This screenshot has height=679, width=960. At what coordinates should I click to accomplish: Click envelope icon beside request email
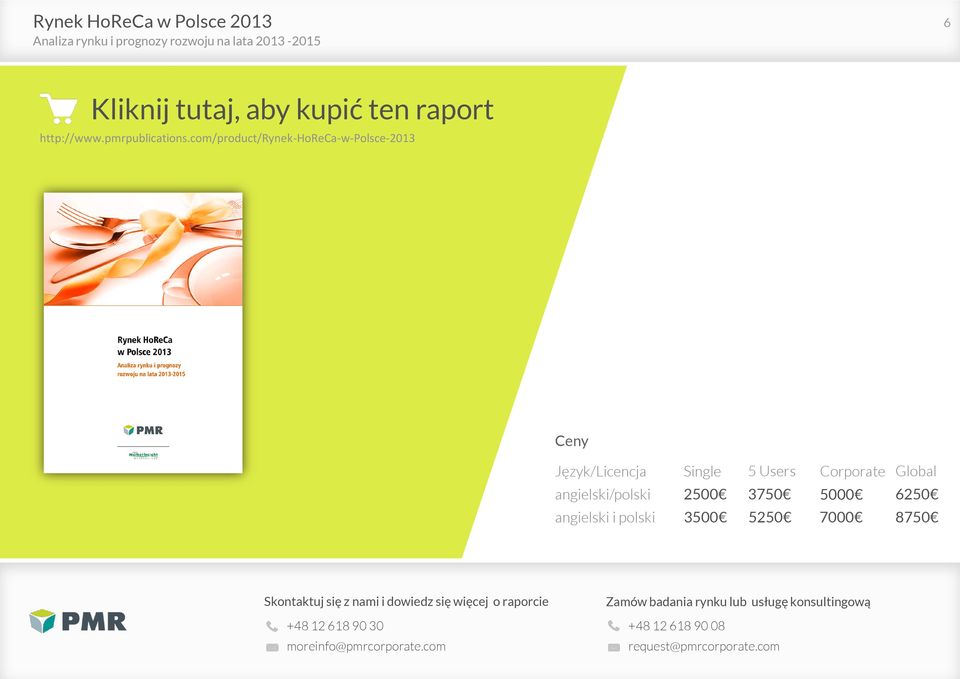point(613,647)
